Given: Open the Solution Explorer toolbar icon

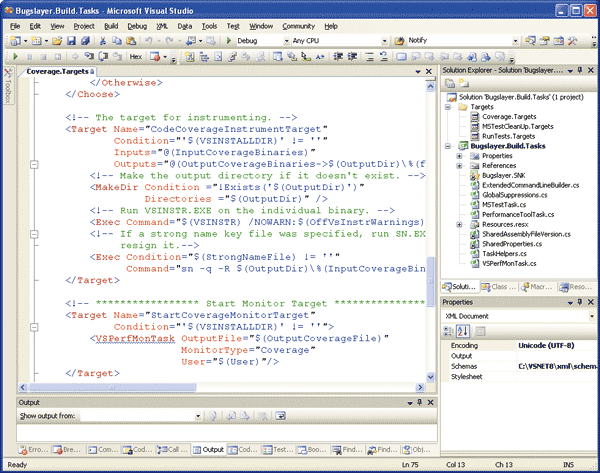Looking at the screenshot, I should tap(530, 41).
